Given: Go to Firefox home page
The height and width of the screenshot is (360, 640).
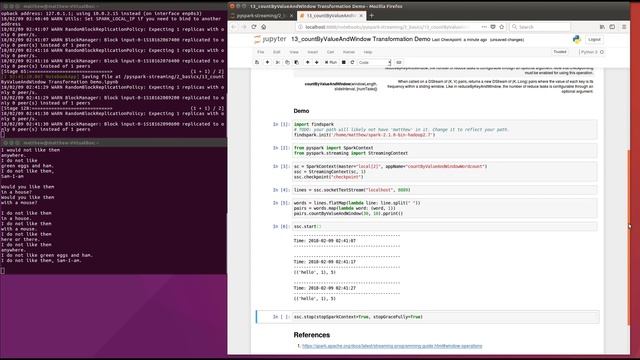Looking at the screenshot, I should [264, 27].
